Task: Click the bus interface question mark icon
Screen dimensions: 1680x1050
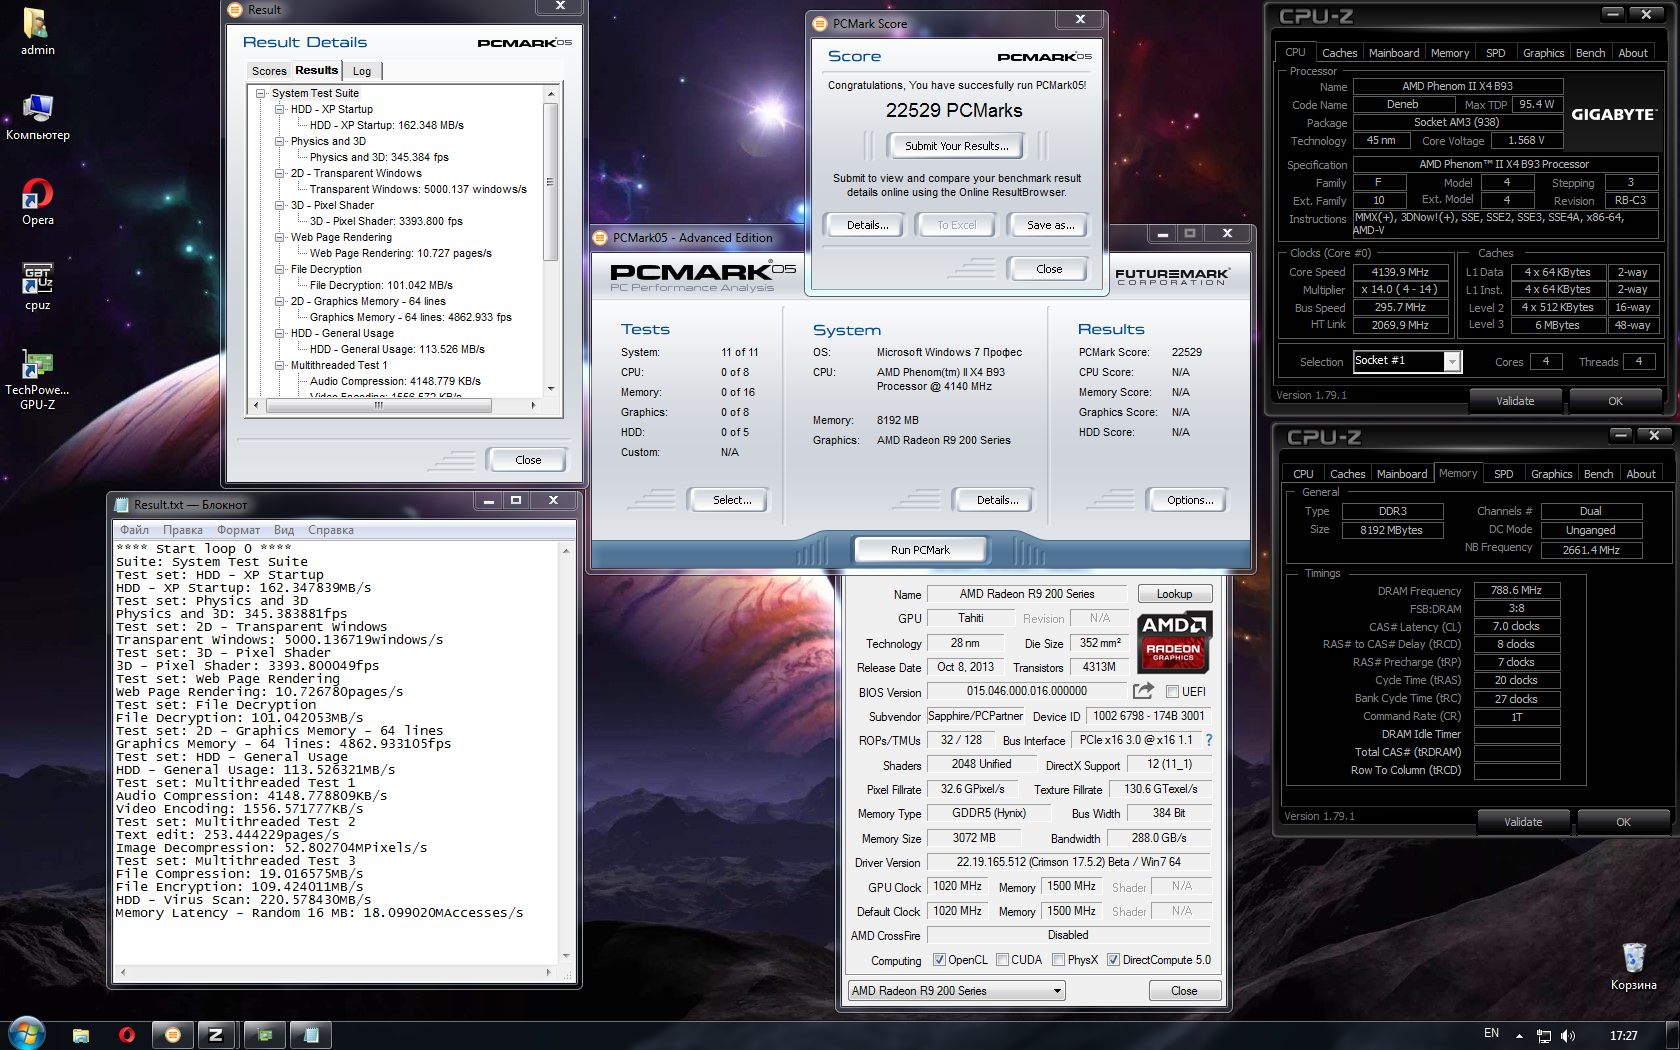Action: point(1208,740)
